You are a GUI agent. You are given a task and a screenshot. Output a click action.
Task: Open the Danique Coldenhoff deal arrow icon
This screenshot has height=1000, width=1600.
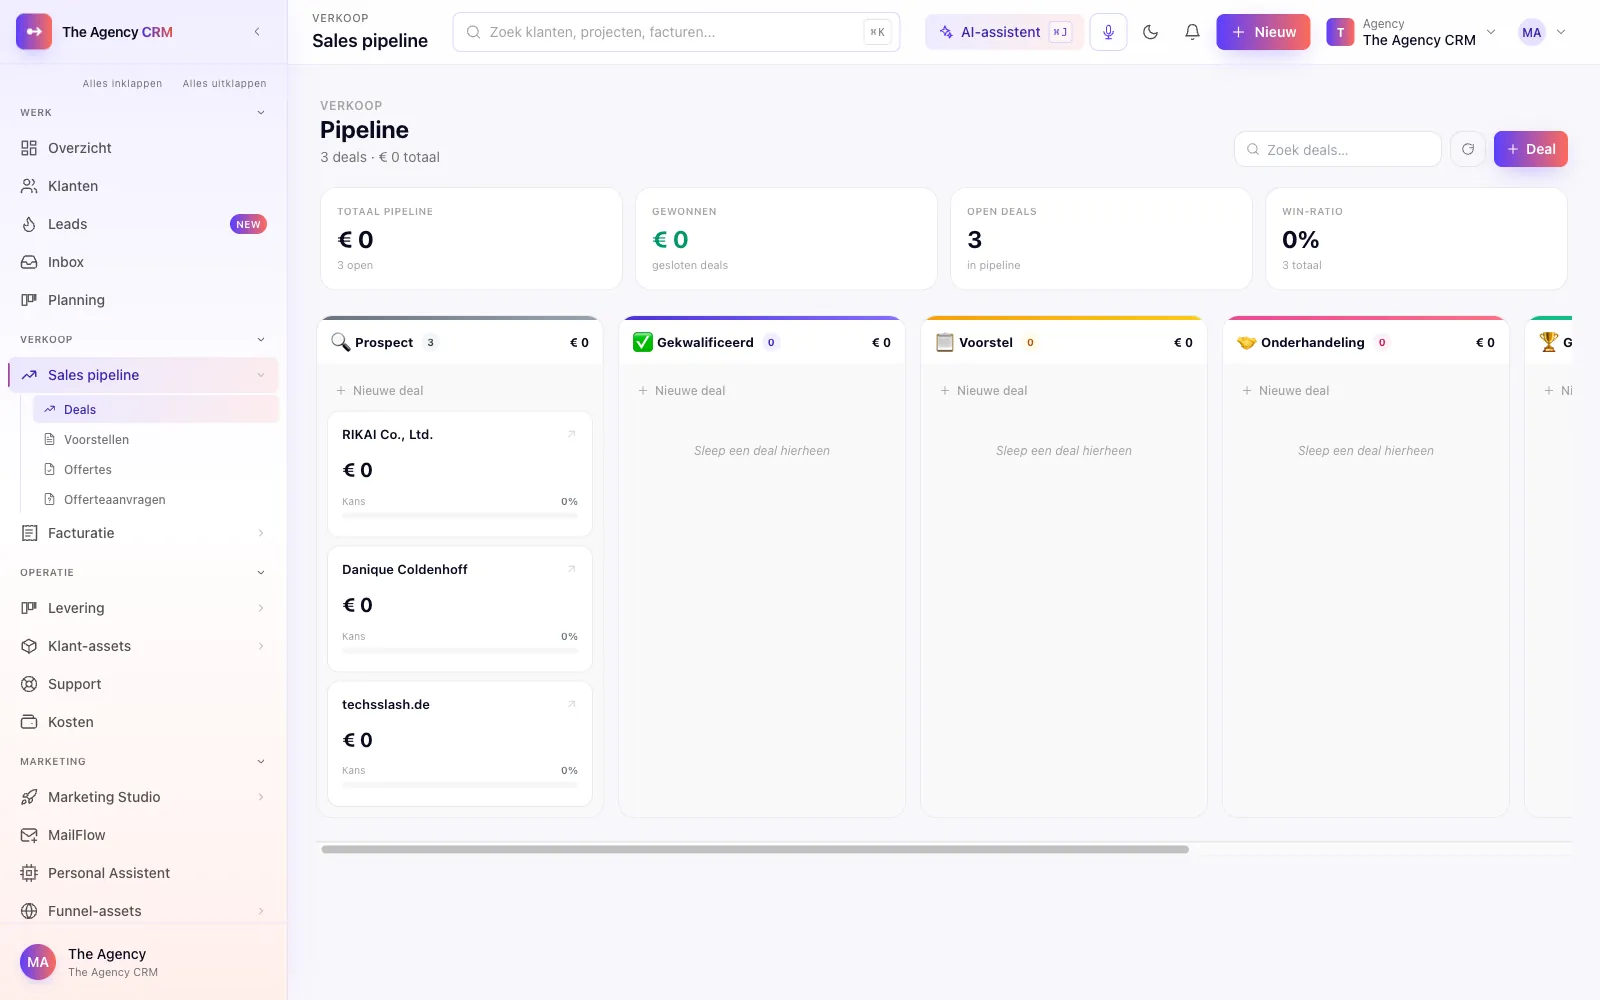(x=572, y=569)
